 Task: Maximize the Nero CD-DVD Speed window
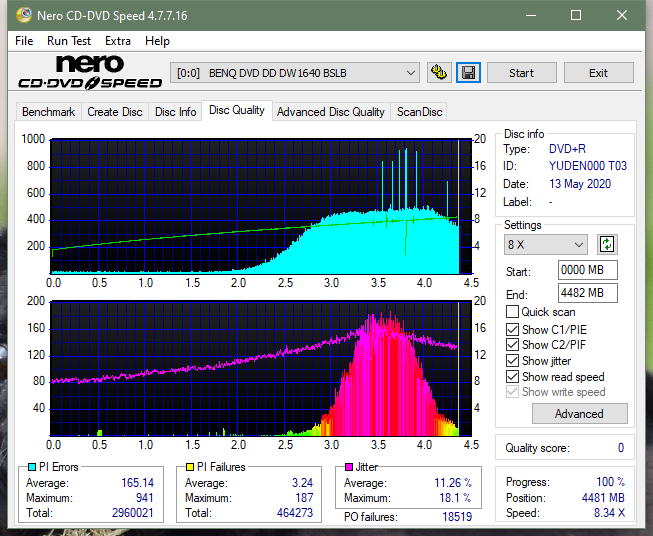(x=576, y=15)
